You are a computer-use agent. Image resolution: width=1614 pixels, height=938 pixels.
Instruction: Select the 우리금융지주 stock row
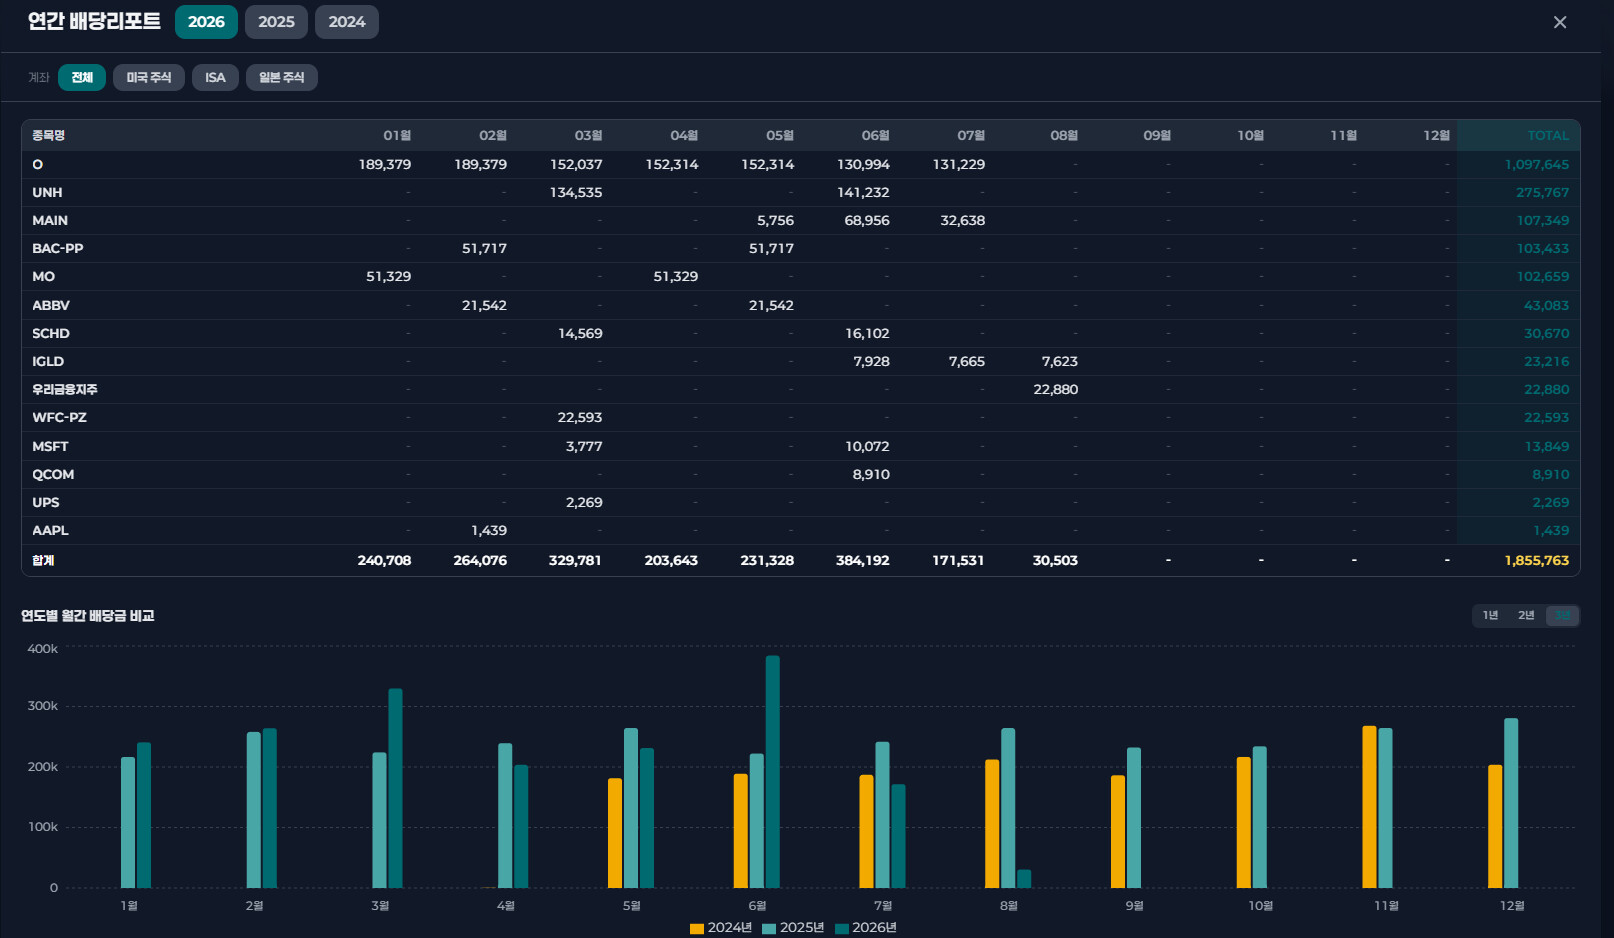coord(800,389)
